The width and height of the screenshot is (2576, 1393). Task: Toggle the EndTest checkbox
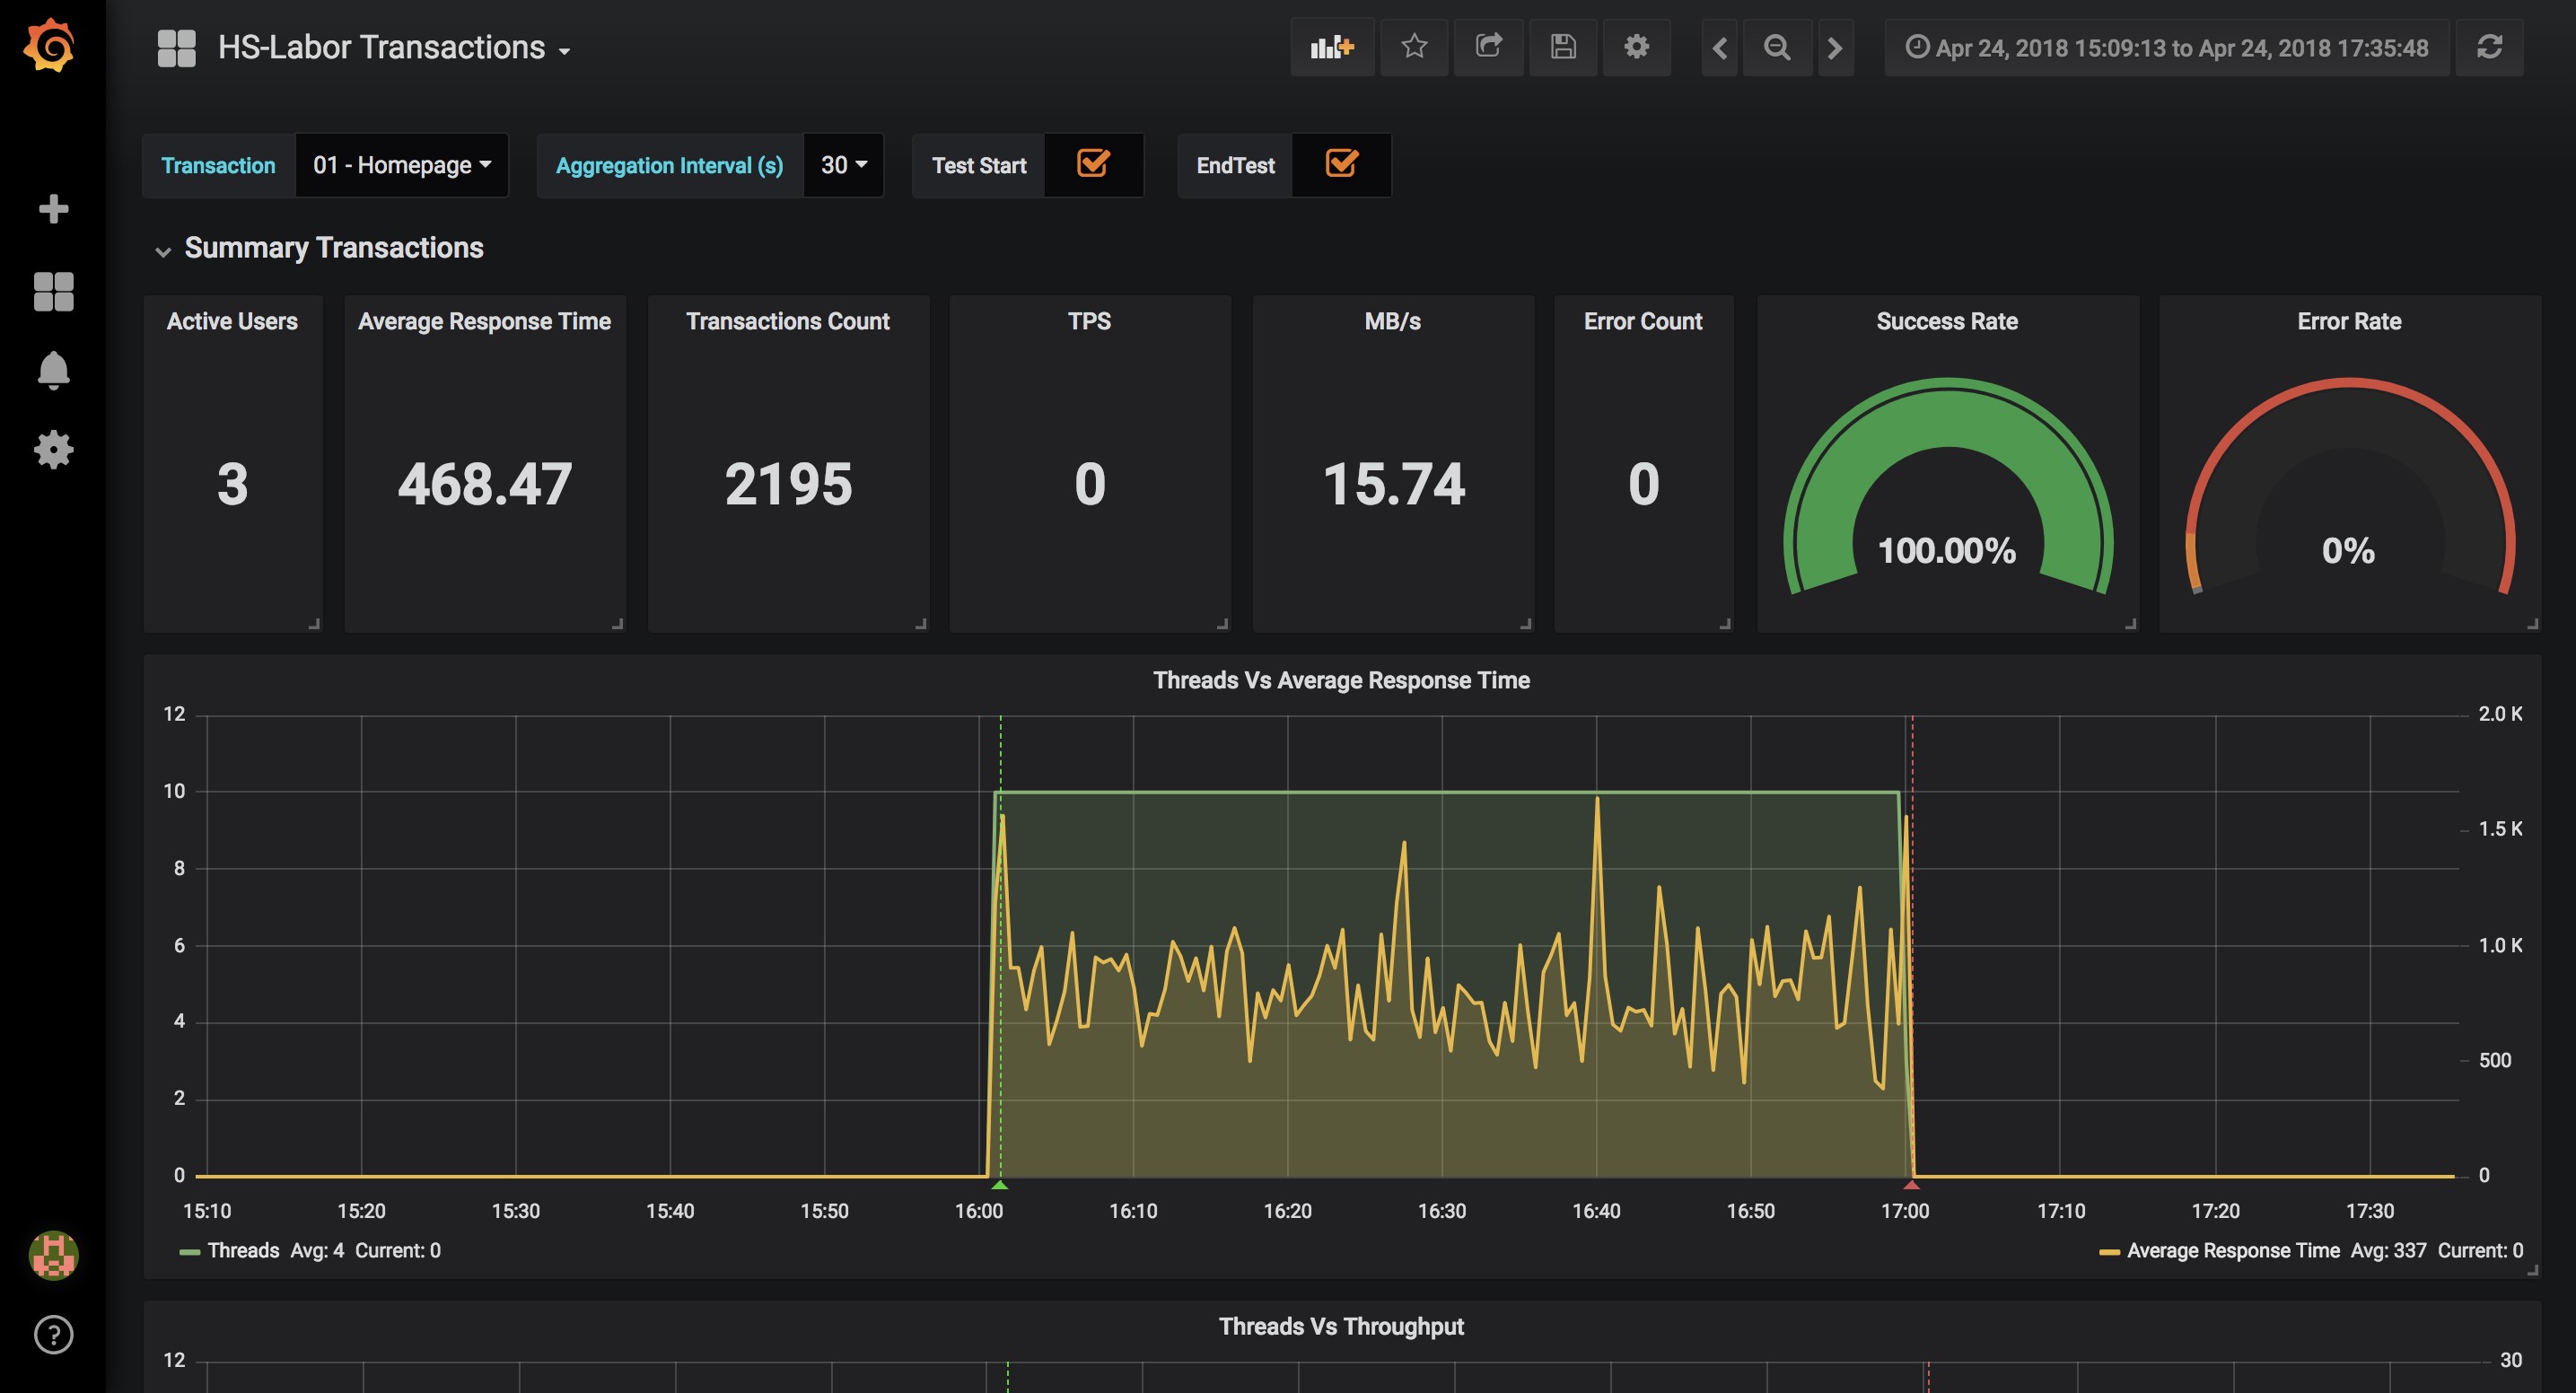point(1341,164)
